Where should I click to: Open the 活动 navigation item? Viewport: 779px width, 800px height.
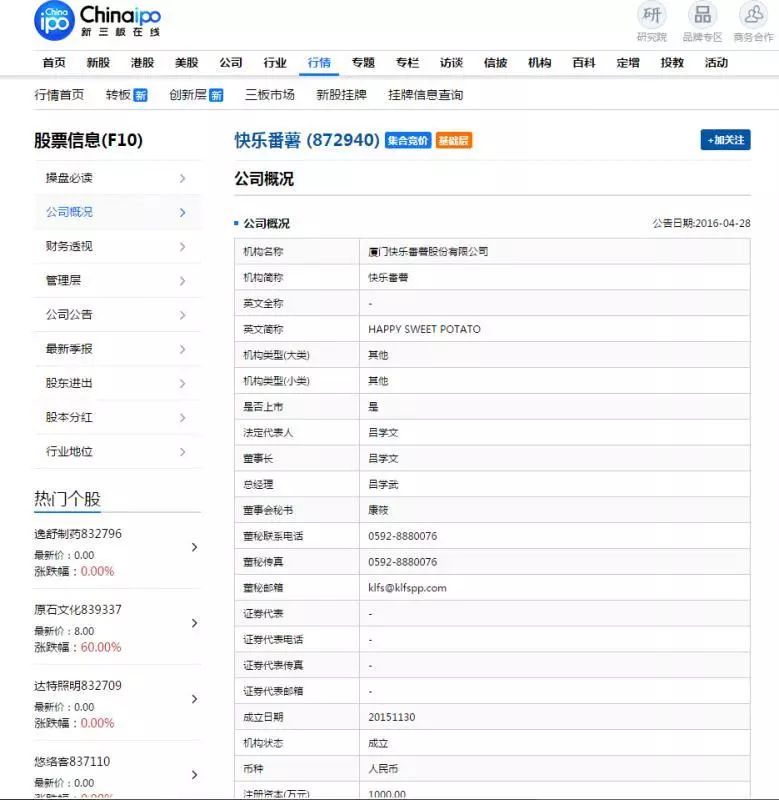click(716, 63)
